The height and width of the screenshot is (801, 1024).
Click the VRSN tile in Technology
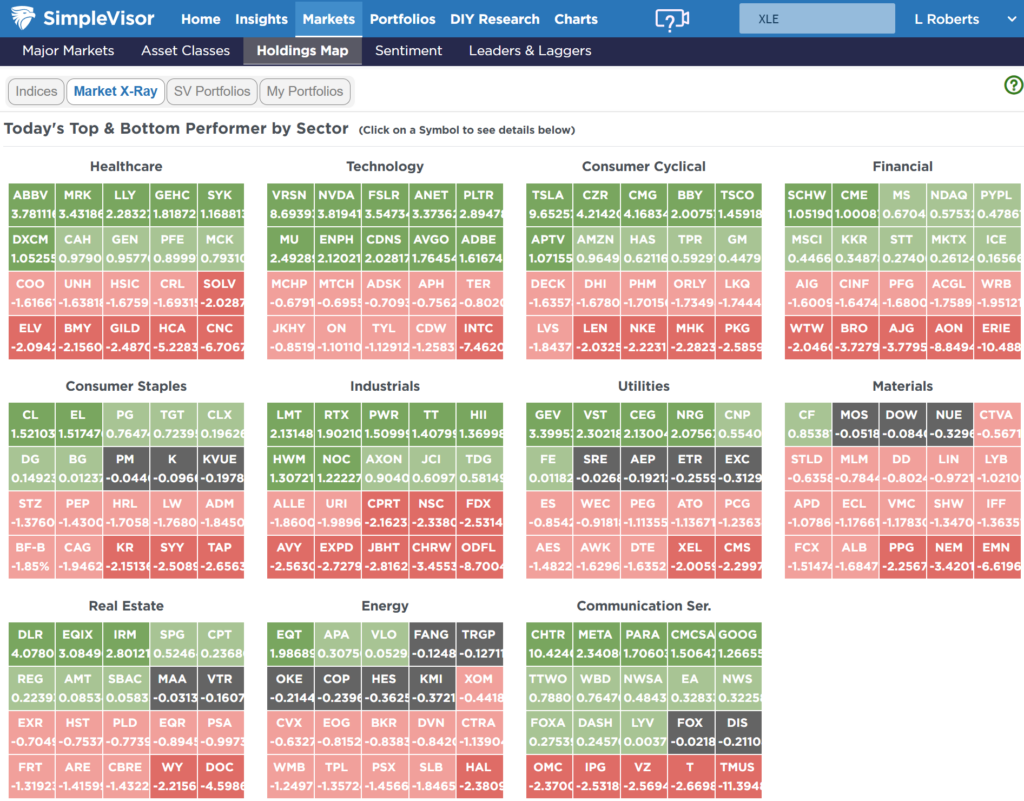pyautogui.click(x=289, y=204)
